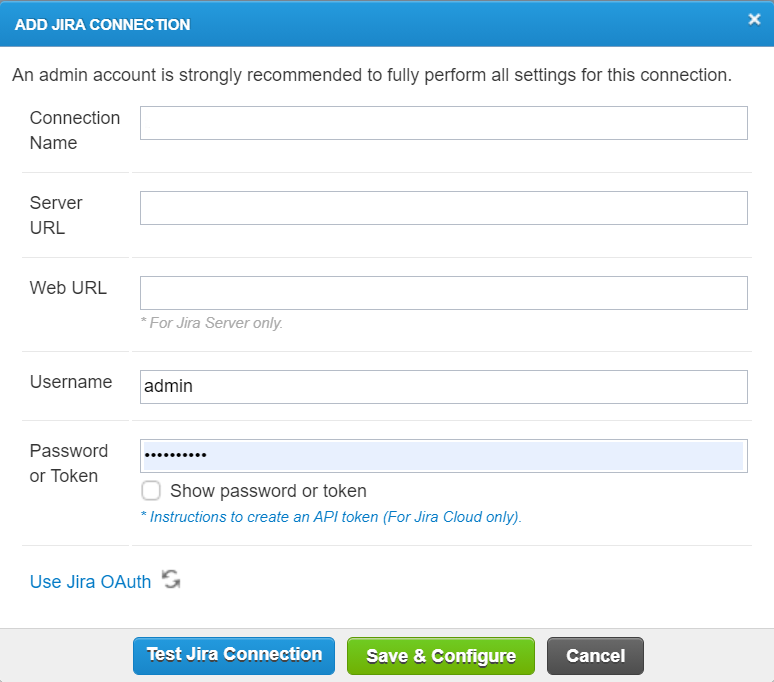
Task: Click the 'Server URL' field label
Action: click(56, 215)
